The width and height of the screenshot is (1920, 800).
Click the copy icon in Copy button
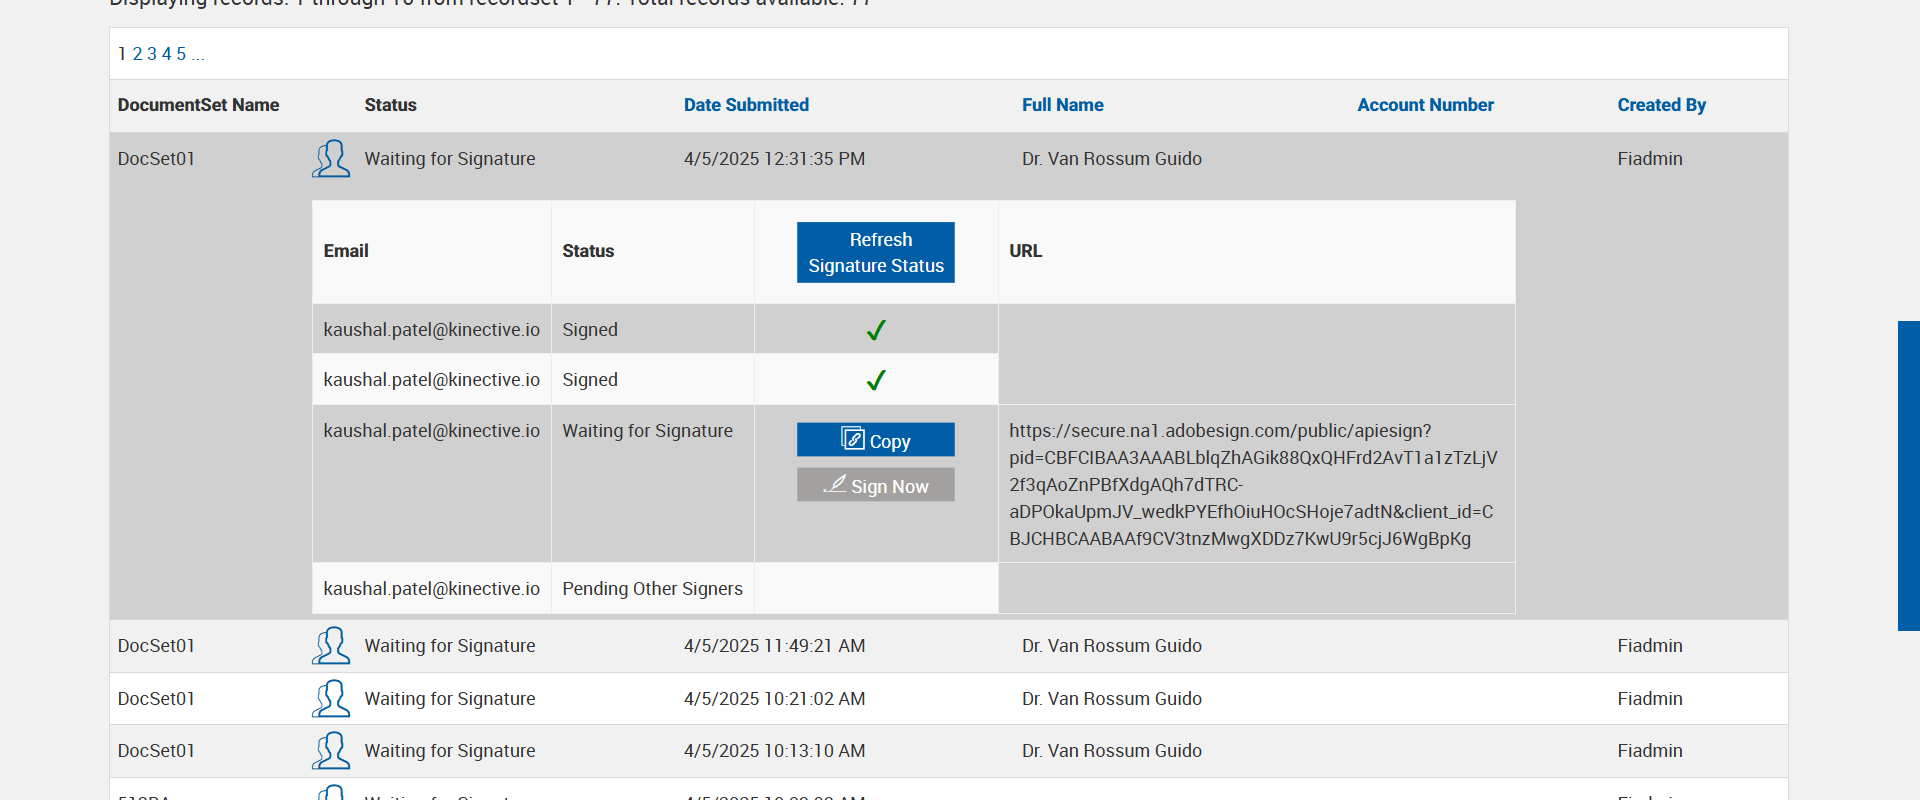click(x=853, y=439)
